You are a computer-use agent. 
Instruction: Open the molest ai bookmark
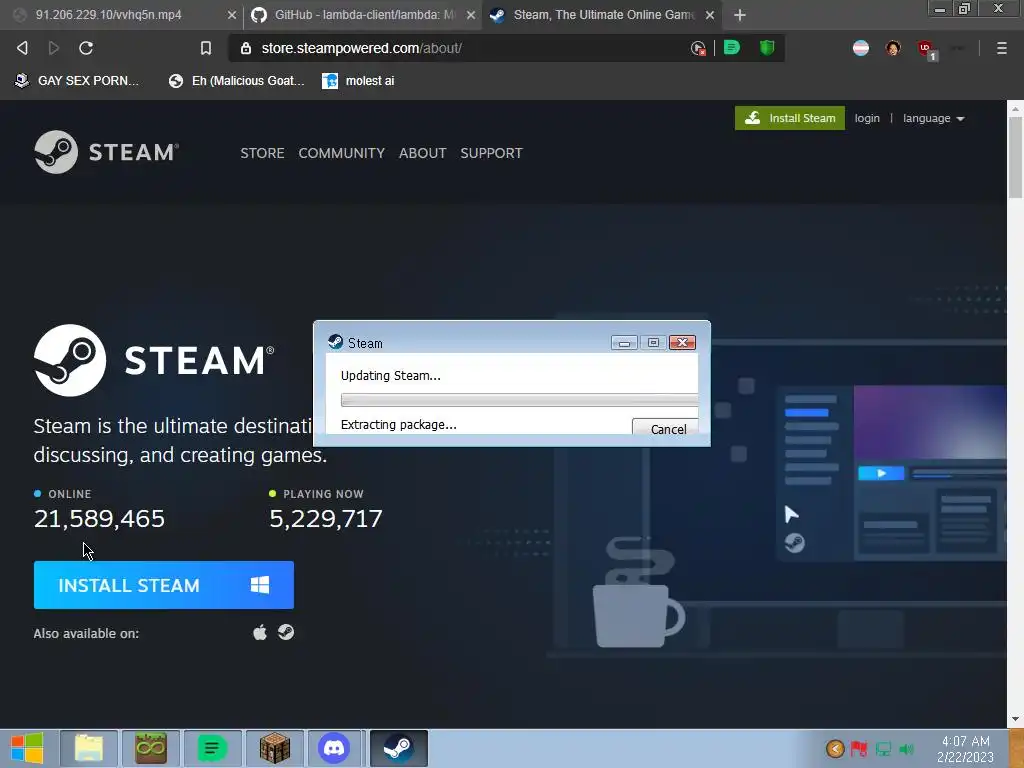359,81
